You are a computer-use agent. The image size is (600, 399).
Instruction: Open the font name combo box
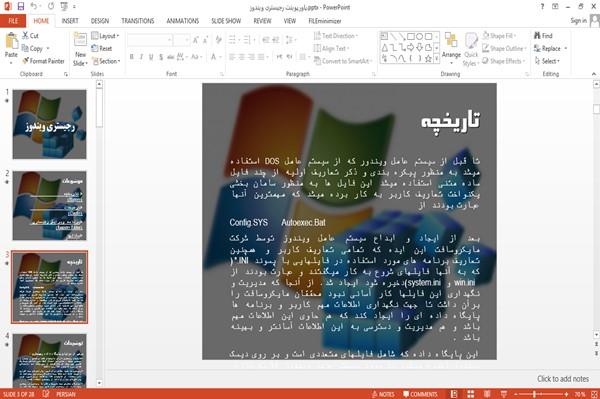149,39
